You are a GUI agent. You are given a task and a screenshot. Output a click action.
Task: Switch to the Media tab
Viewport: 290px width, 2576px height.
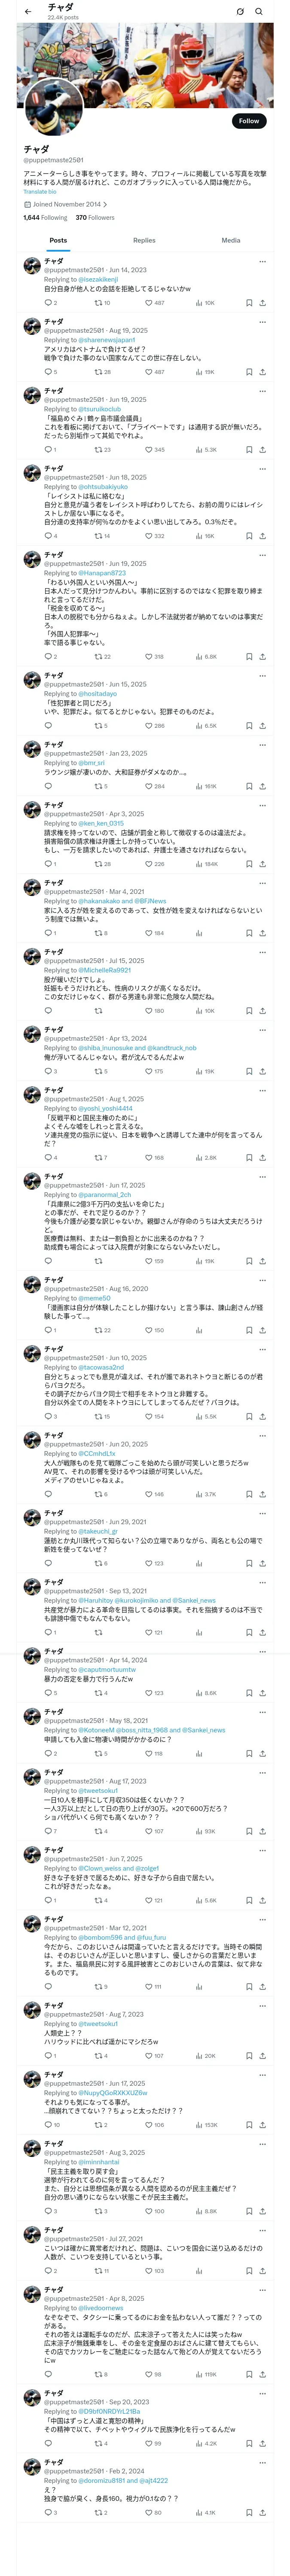231,240
